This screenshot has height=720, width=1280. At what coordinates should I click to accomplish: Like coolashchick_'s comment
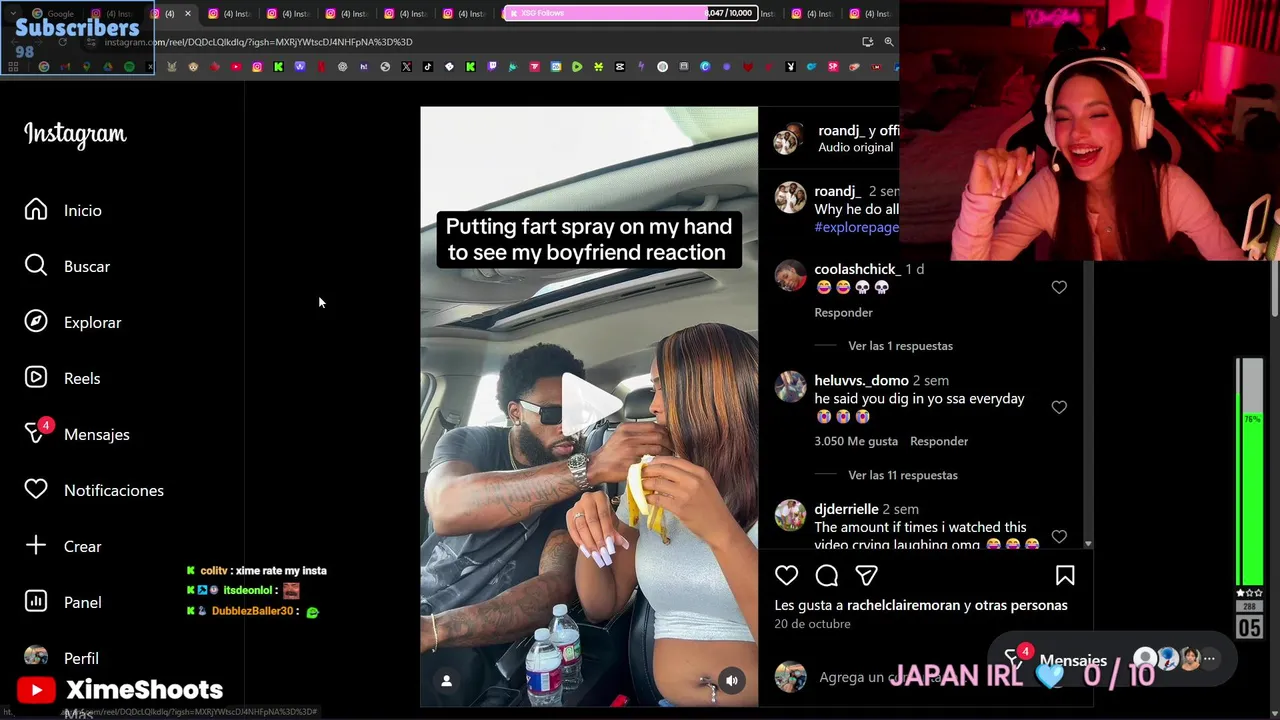[x=1059, y=287]
